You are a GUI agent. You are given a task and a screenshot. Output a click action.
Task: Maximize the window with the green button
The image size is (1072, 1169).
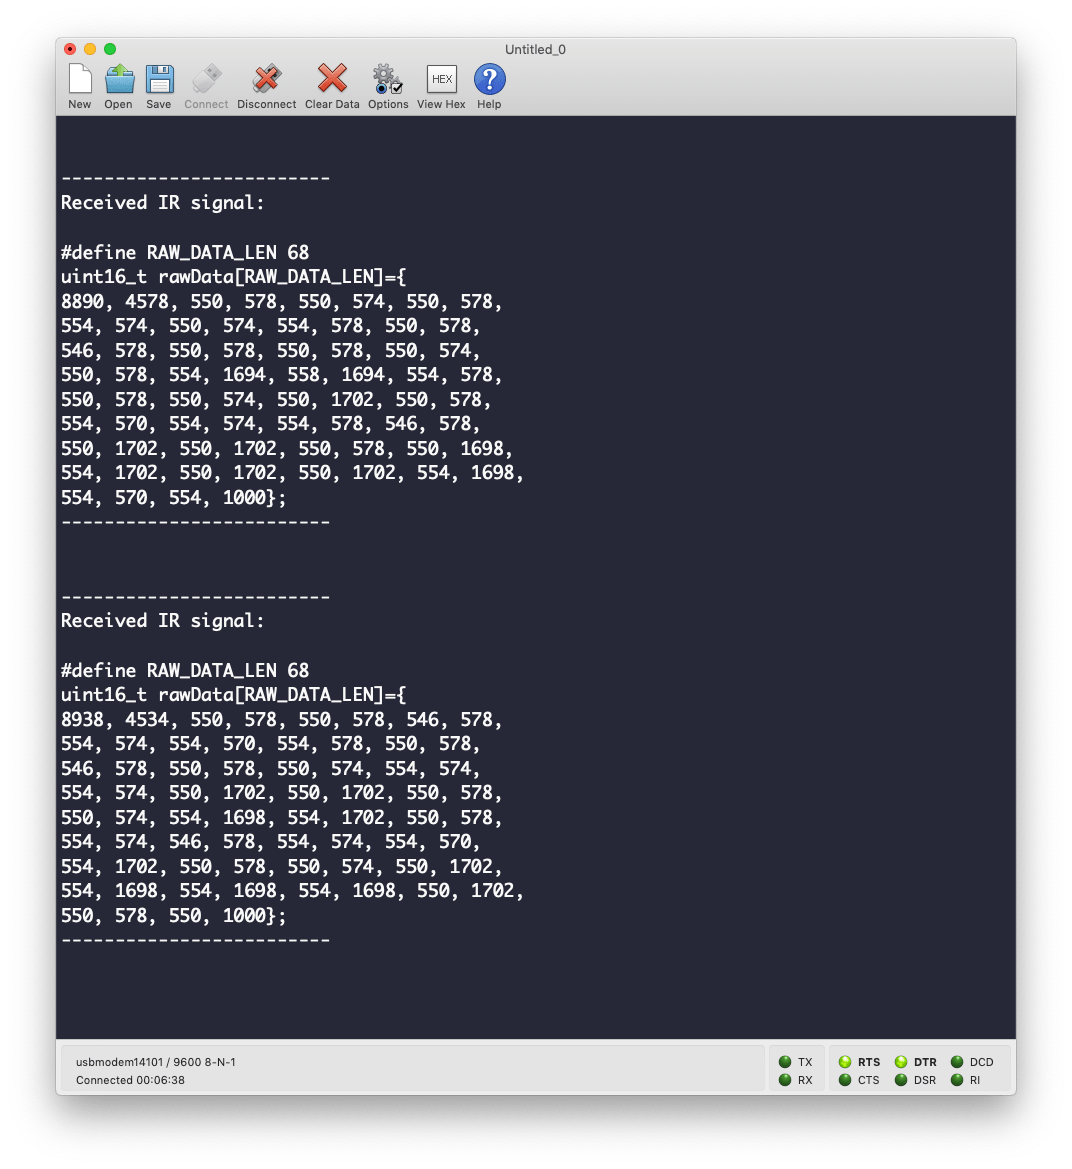point(110,49)
